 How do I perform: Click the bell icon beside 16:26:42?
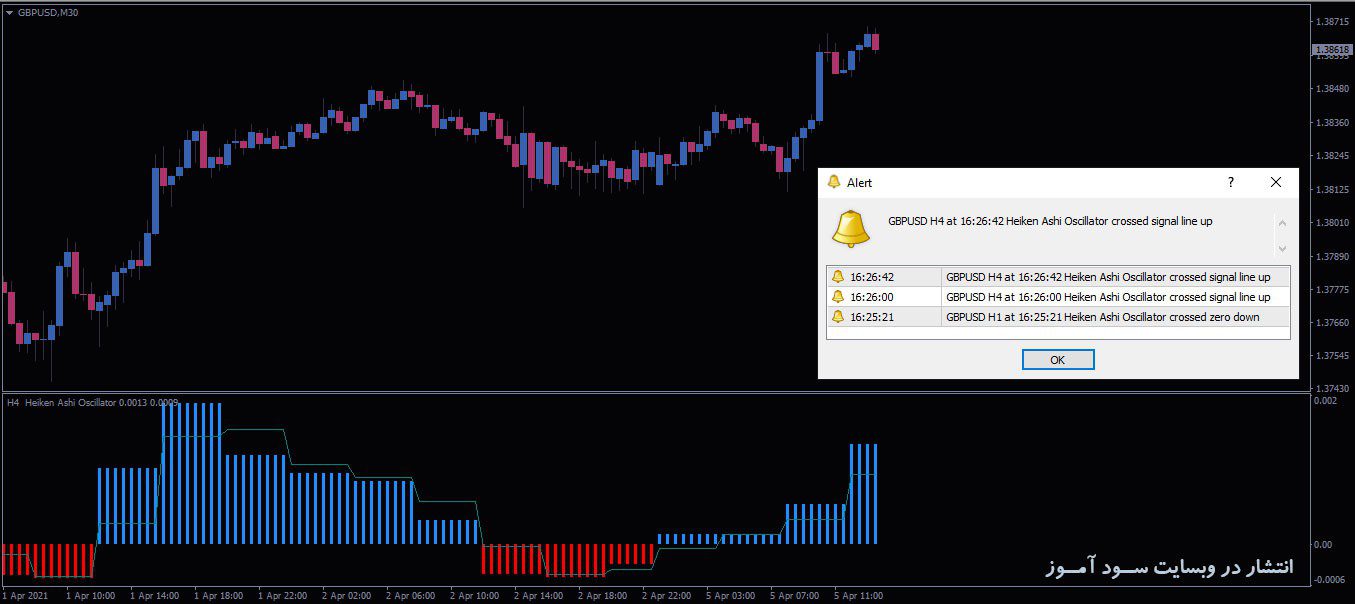(x=838, y=277)
